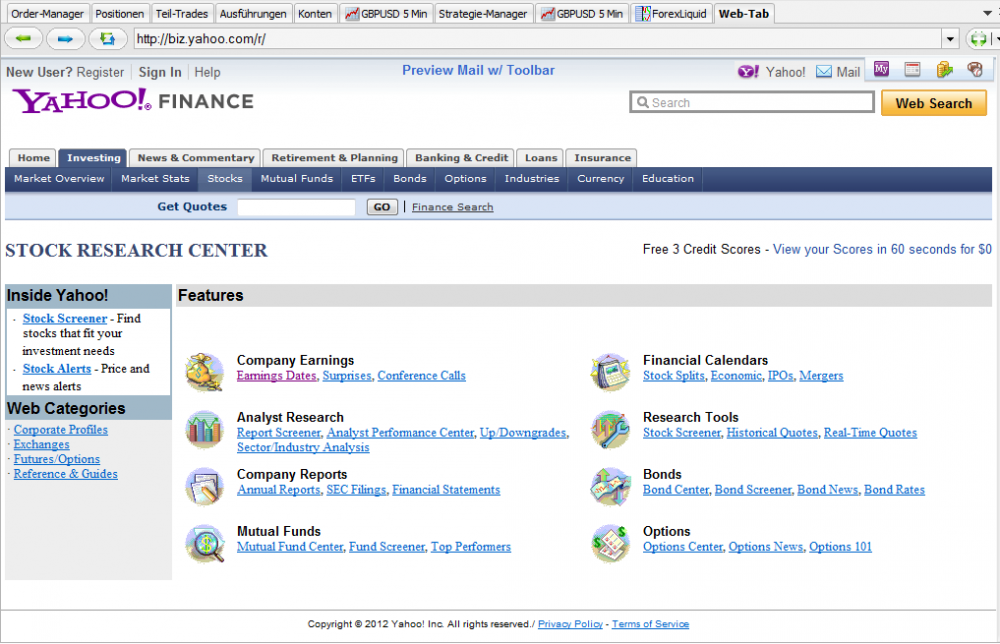Click the Financial Calendars icon
The height and width of the screenshot is (644, 1000).
610,371
